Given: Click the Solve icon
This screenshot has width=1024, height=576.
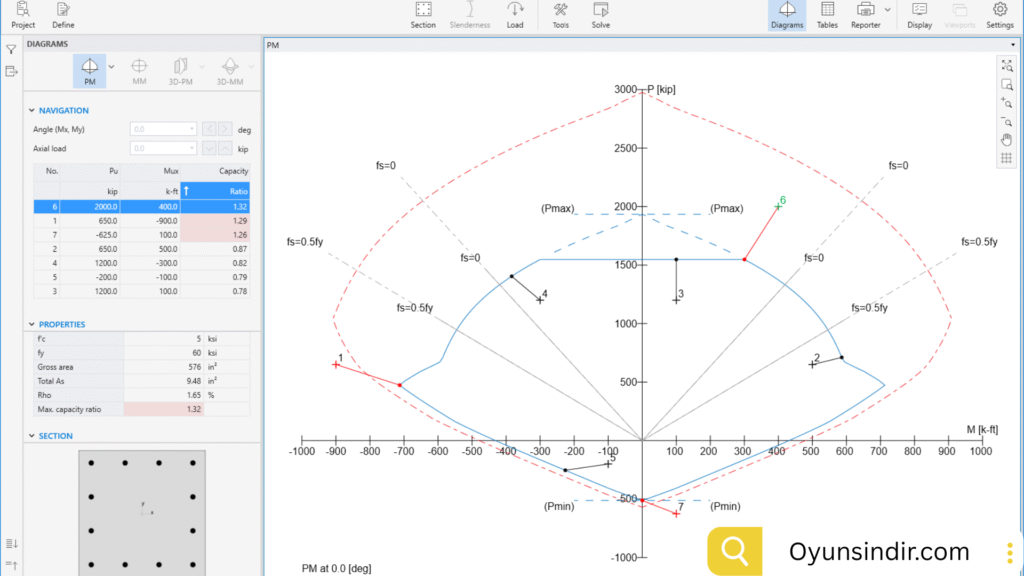Looking at the screenshot, I should click(600, 15).
